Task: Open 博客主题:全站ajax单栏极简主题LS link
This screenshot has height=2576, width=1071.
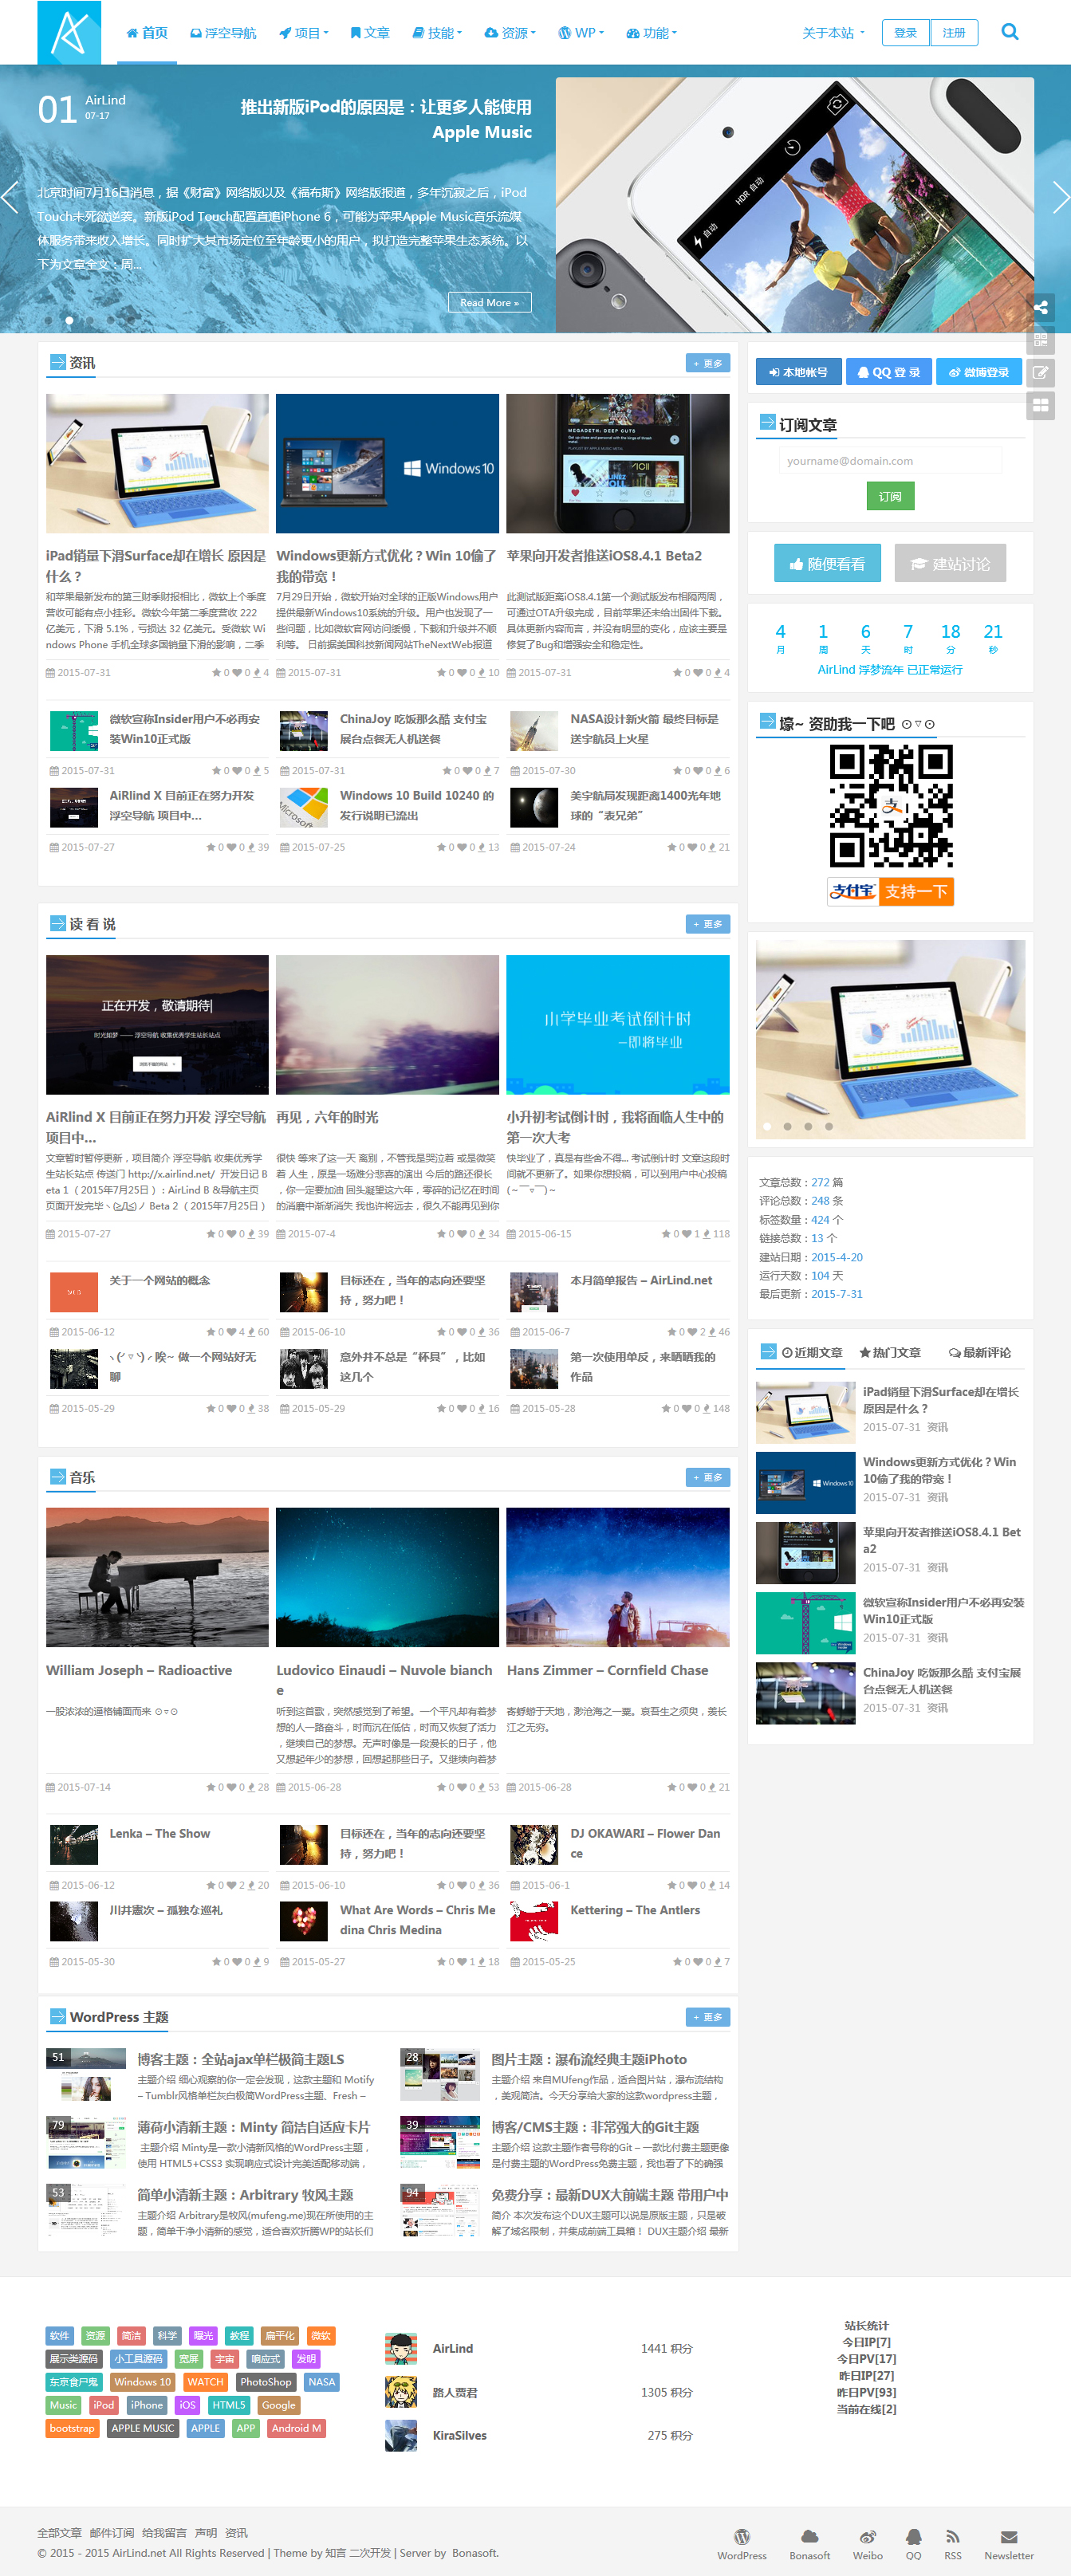Action: [x=240, y=2059]
